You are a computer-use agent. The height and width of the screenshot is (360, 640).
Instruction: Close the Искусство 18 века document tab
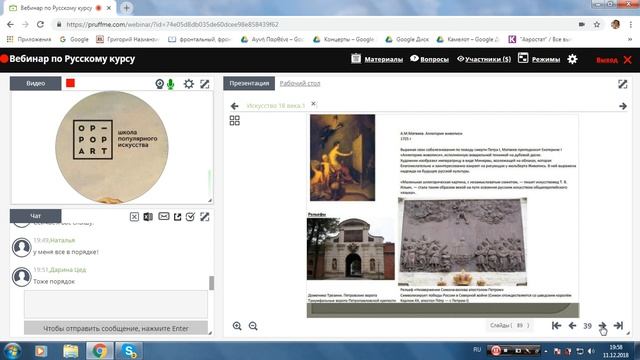point(313,104)
